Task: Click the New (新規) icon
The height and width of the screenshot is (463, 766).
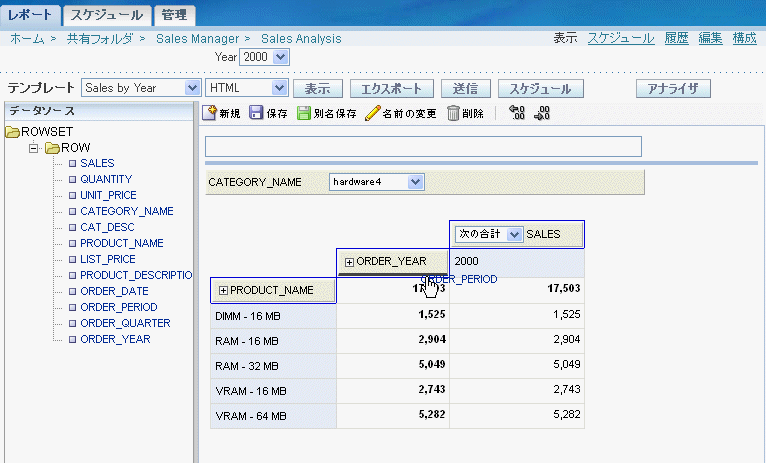Action: [x=209, y=113]
